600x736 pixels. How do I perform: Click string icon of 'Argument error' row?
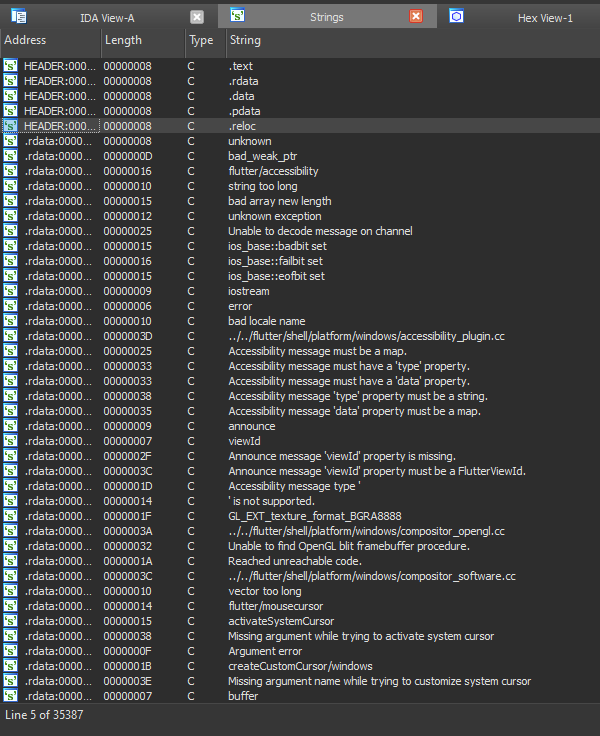coord(10,651)
